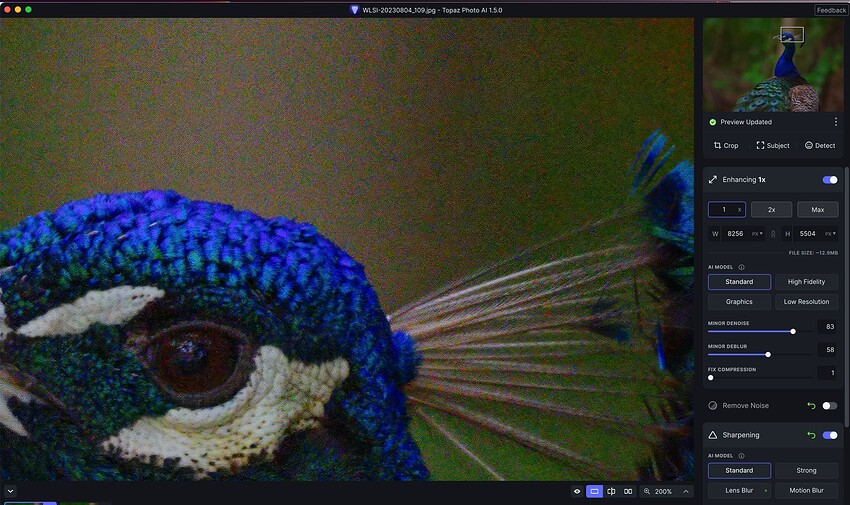Disable the Sharpening toggle
The height and width of the screenshot is (505, 850).
click(x=830, y=435)
